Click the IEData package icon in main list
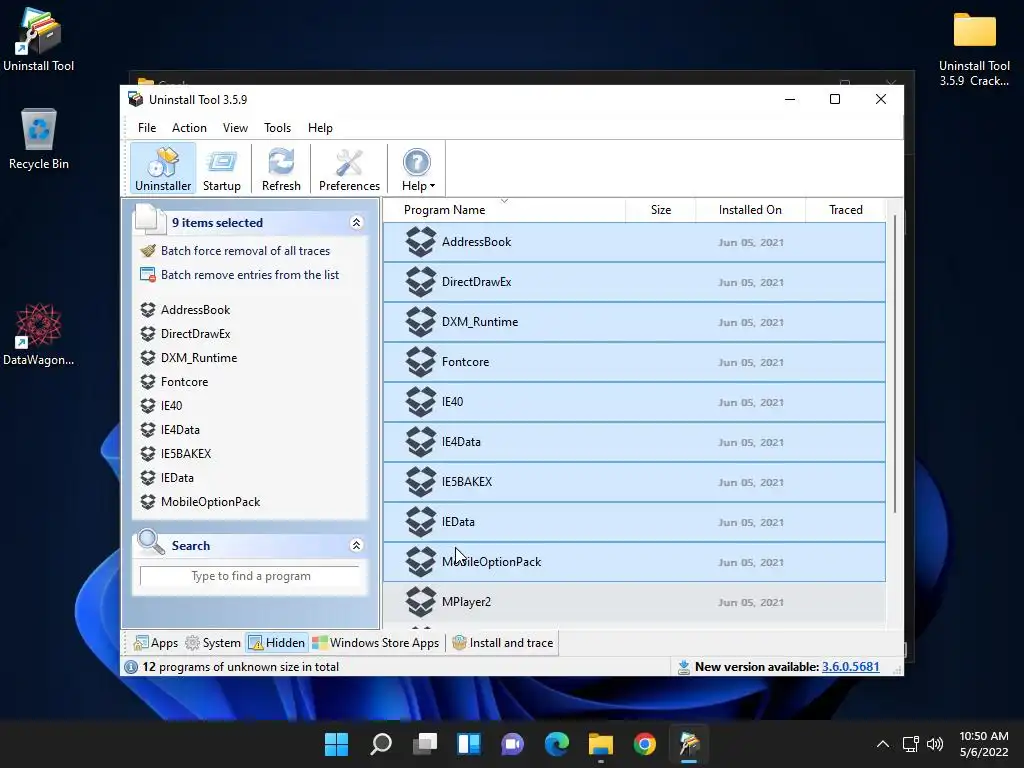This screenshot has width=1024, height=768. pyautogui.click(x=421, y=522)
